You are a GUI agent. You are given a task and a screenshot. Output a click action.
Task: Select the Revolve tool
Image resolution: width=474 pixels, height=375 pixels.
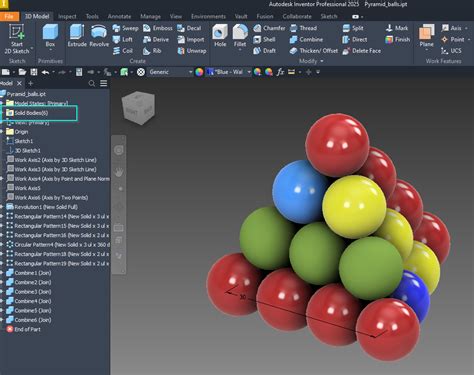tap(99, 36)
